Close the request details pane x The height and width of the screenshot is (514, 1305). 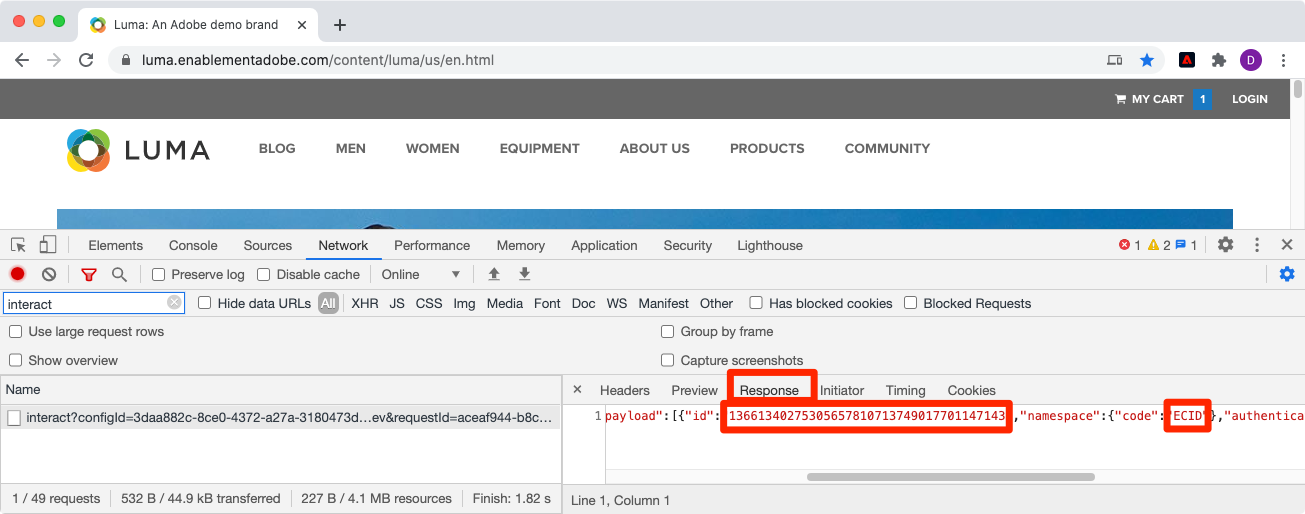(x=577, y=390)
